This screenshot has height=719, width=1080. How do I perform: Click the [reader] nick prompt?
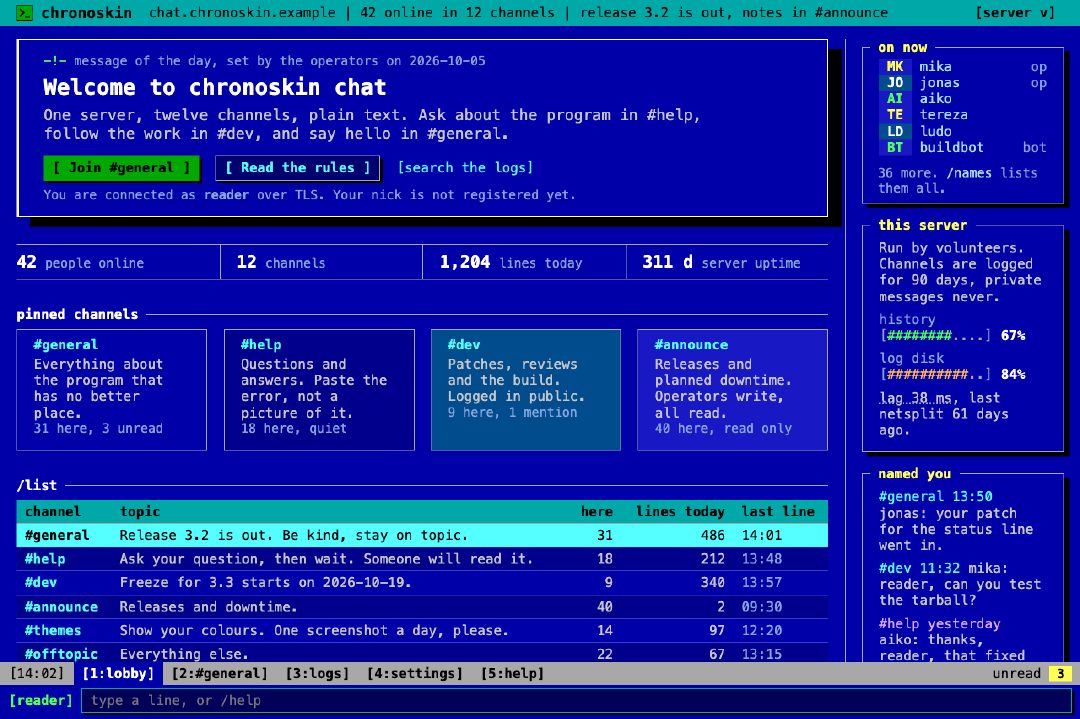tap(41, 700)
